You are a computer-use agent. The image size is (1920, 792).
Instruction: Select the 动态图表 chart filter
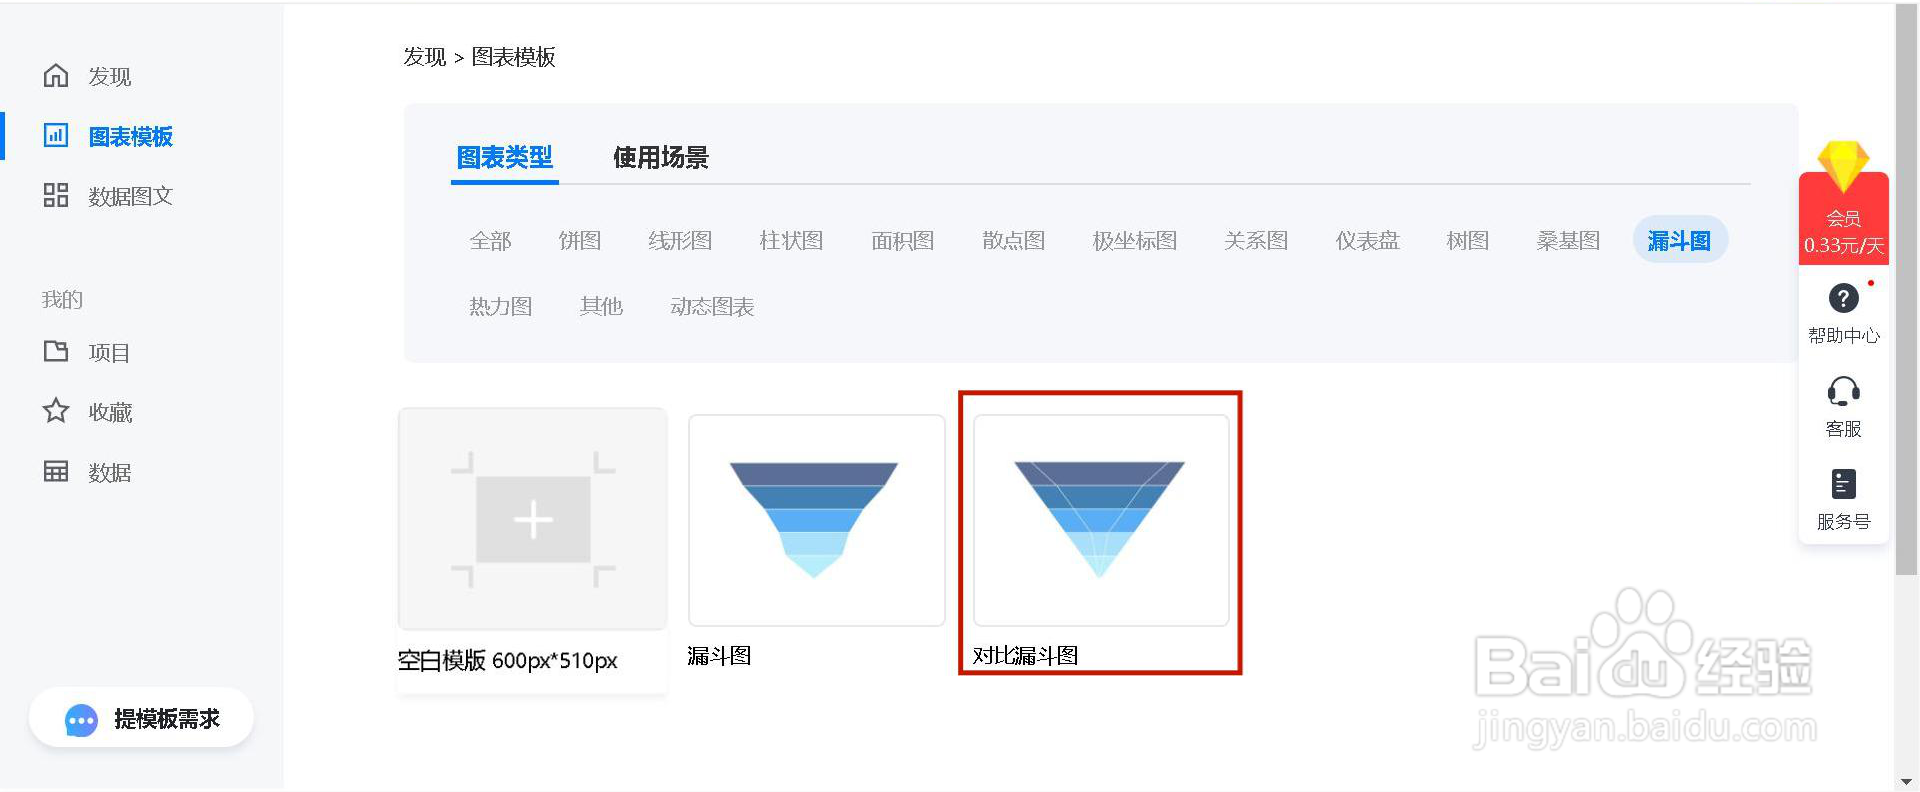[x=712, y=307]
